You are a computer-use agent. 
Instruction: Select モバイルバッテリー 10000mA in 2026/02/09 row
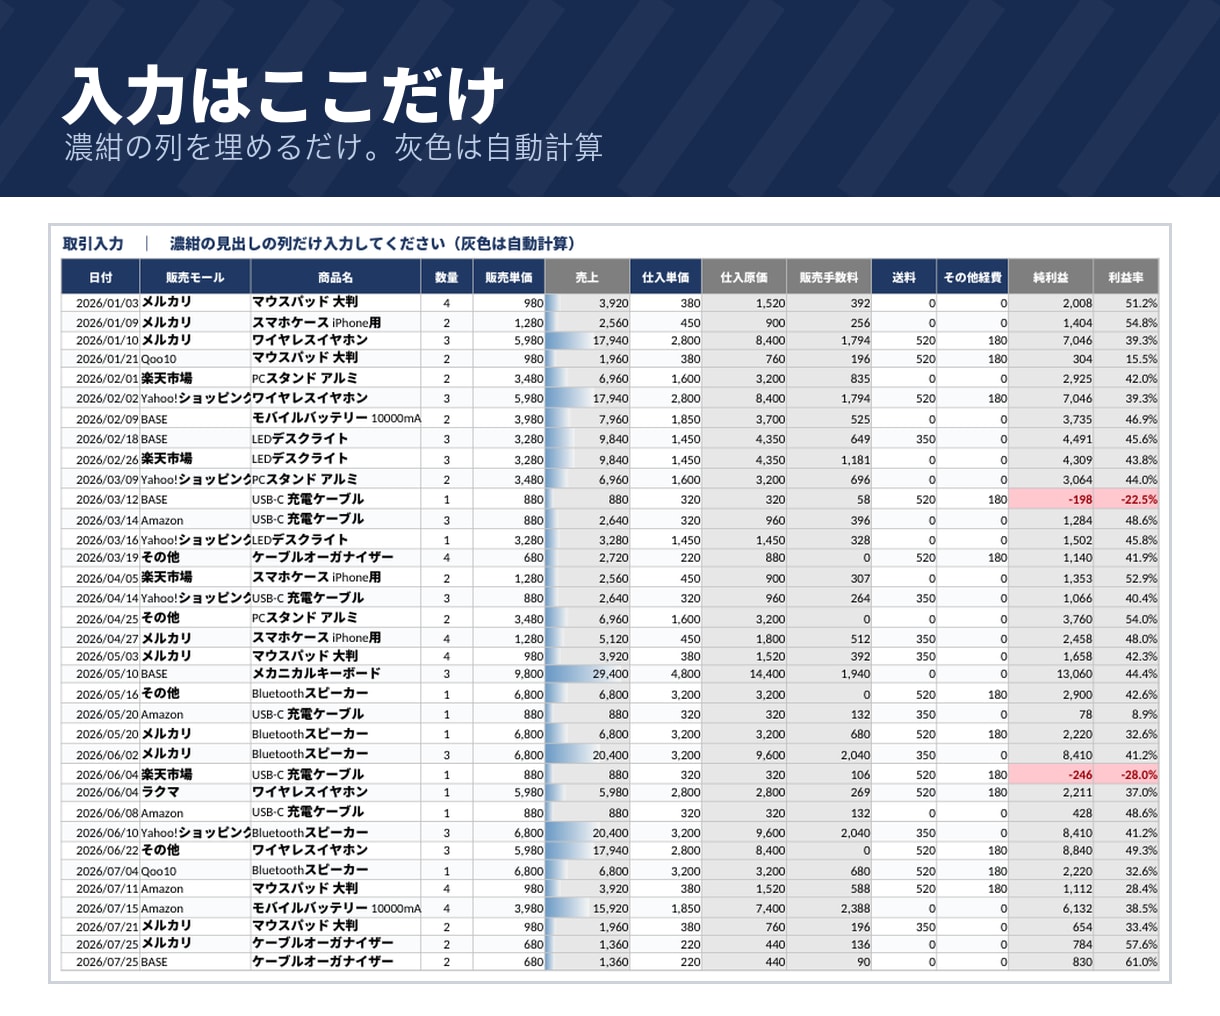click(x=336, y=419)
